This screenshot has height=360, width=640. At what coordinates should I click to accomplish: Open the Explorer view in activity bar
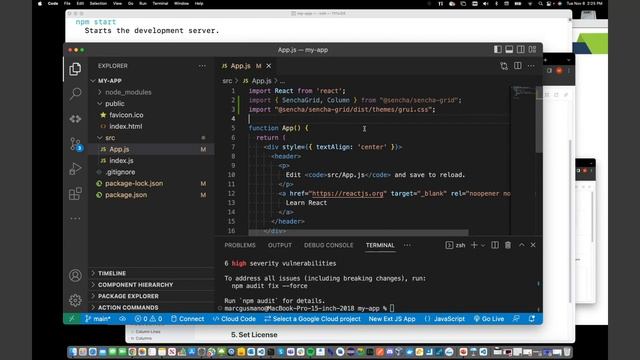75,69
